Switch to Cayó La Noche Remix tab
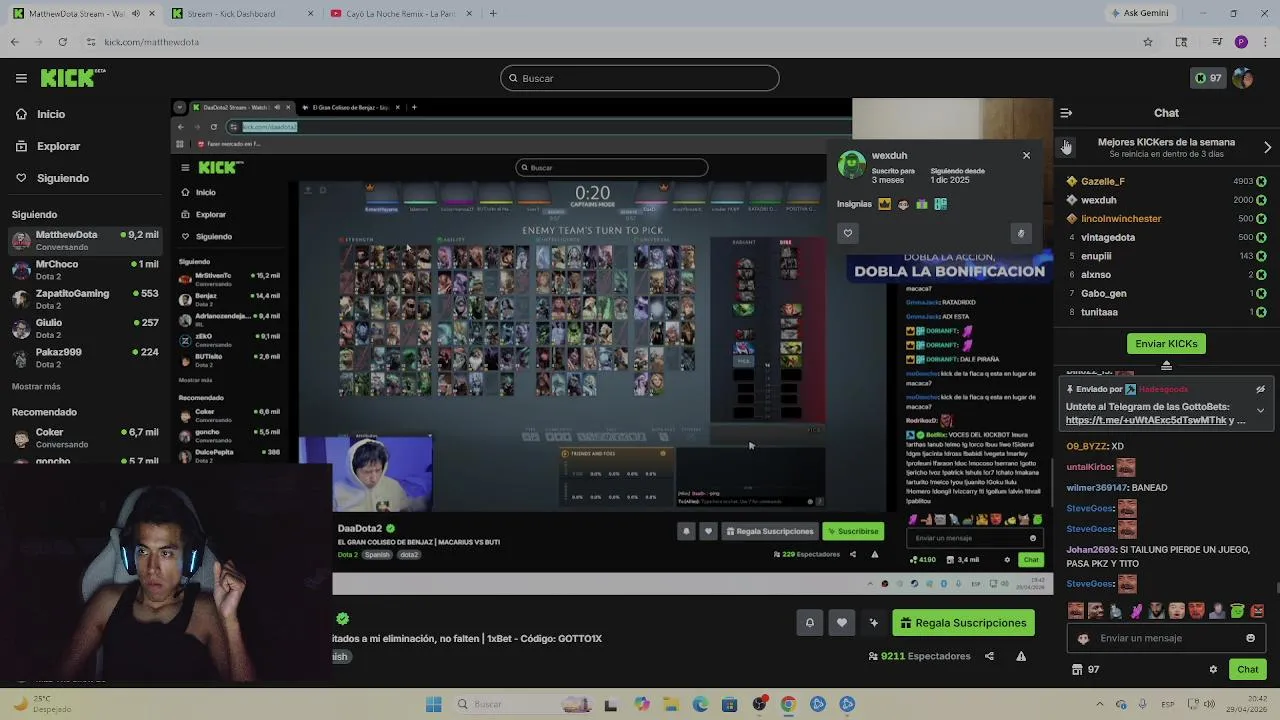 click(400, 14)
